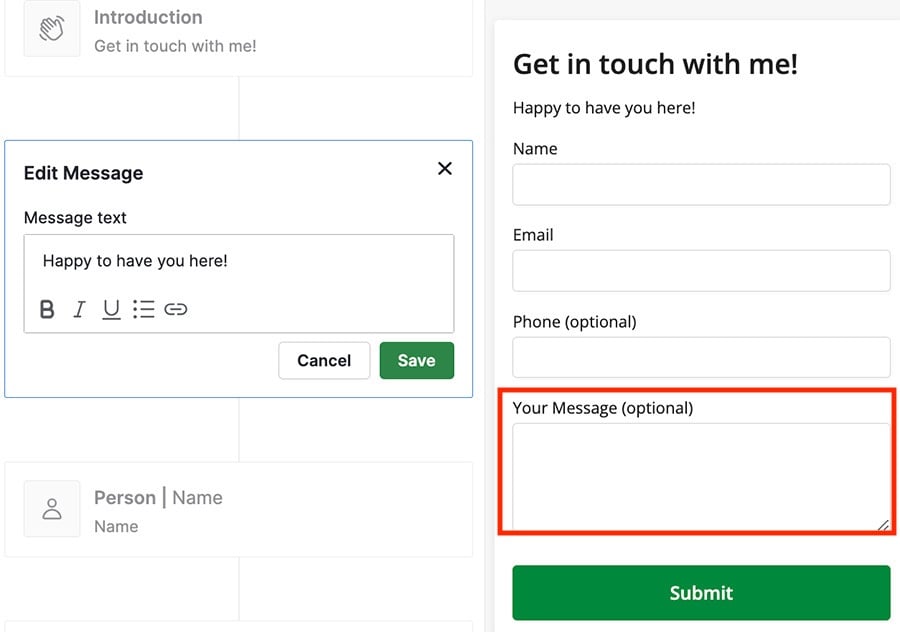Cancel editing the message
Image resolution: width=900 pixels, height=632 pixels.
(324, 360)
